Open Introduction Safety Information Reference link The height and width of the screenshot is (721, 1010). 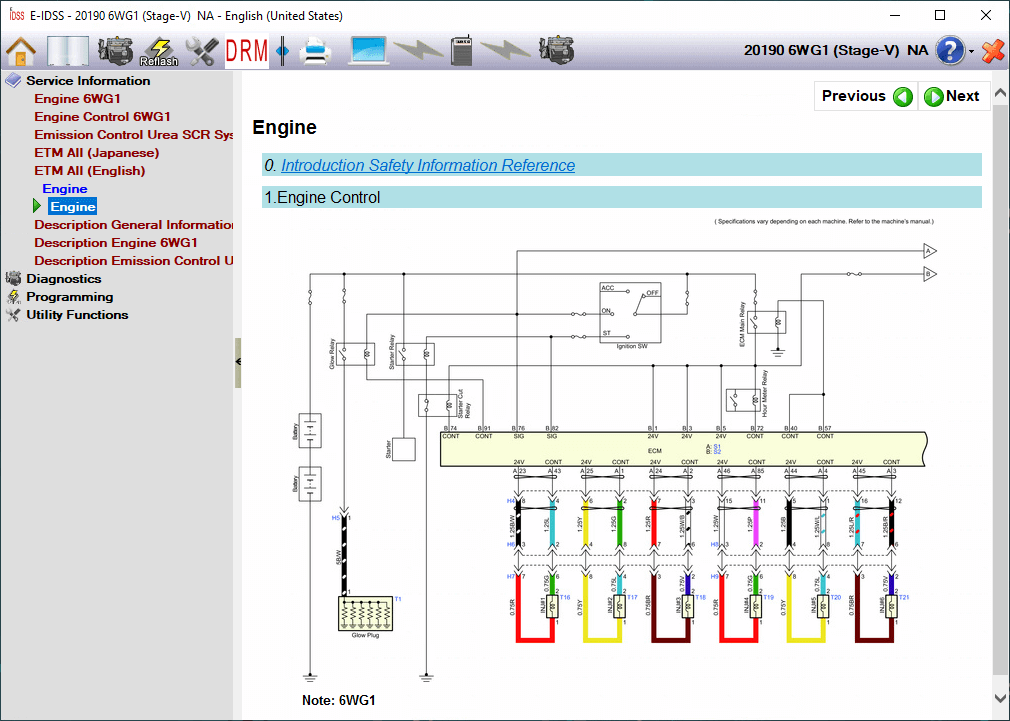[x=427, y=166]
